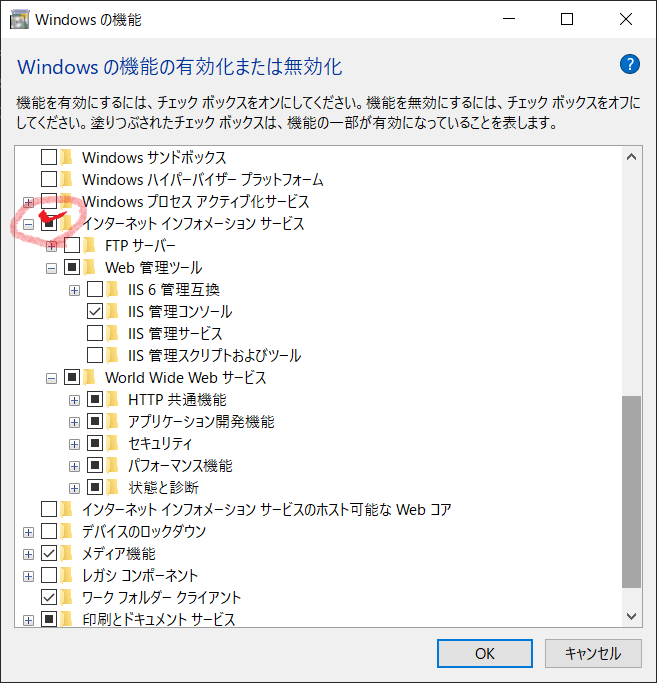Click folder icon beside 状態と診断
Image resolution: width=657 pixels, height=683 pixels.
pos(113,487)
